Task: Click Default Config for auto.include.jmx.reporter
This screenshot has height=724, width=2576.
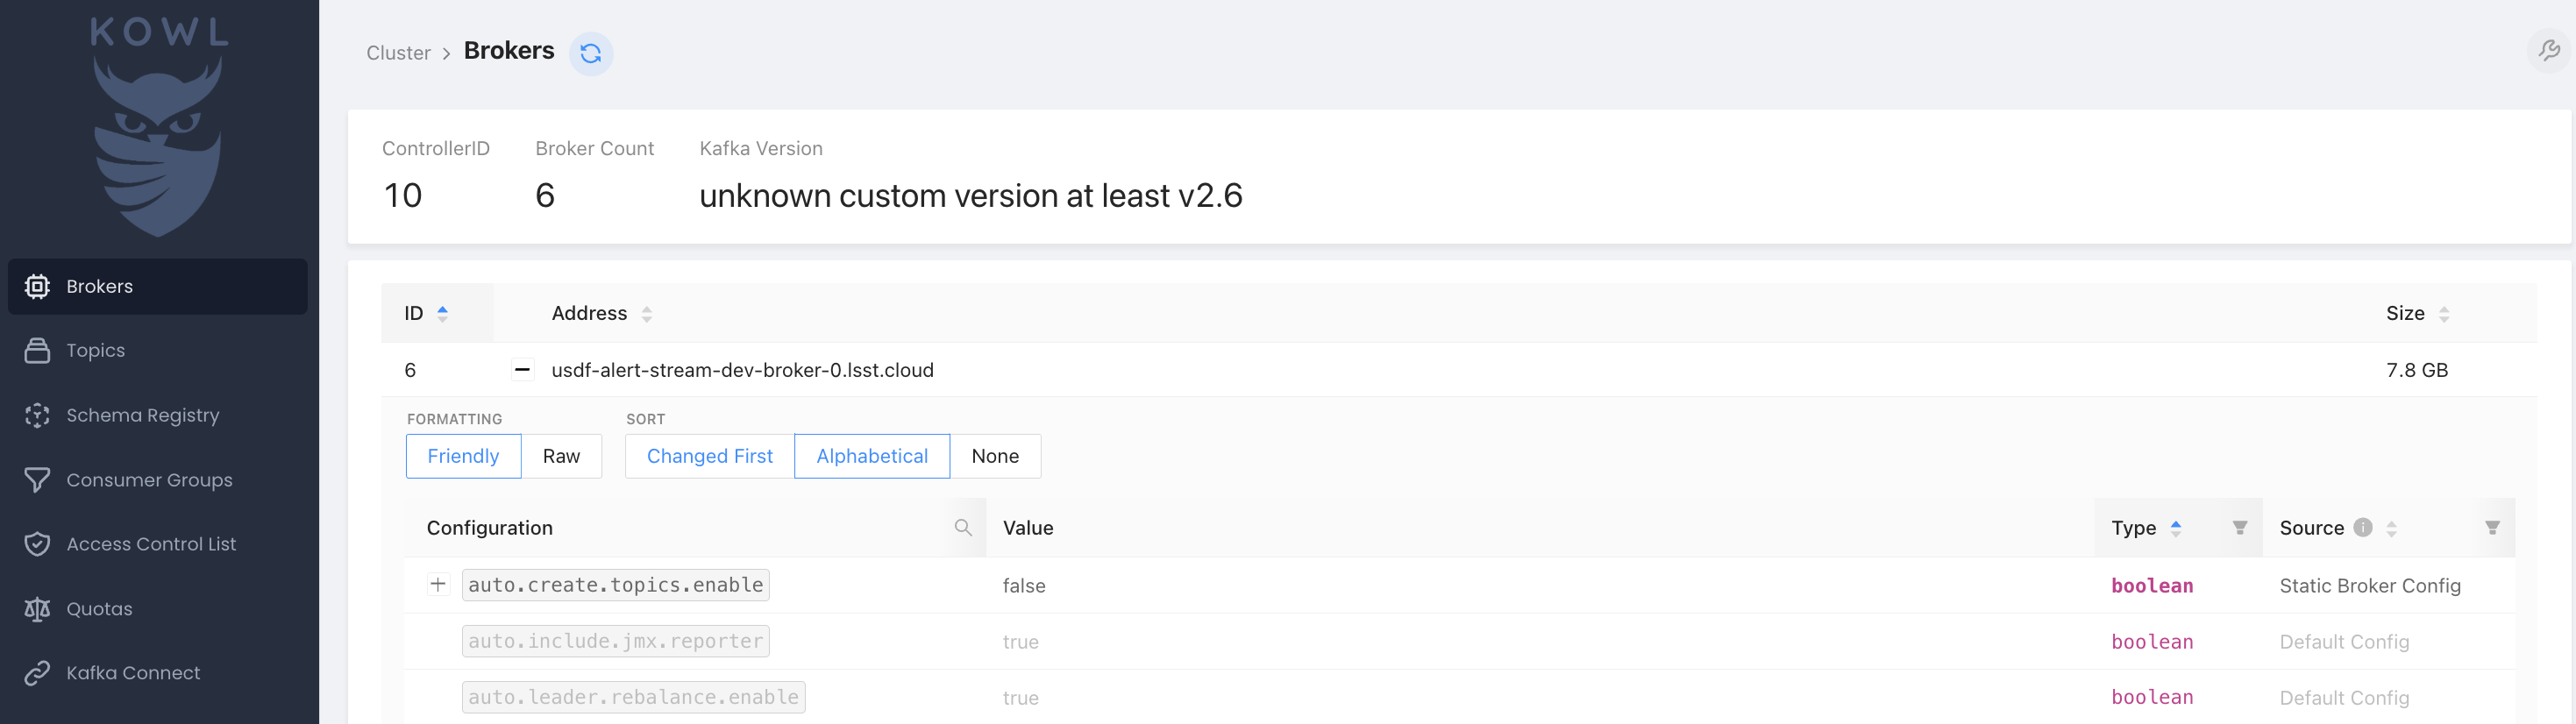Action: tap(2344, 642)
